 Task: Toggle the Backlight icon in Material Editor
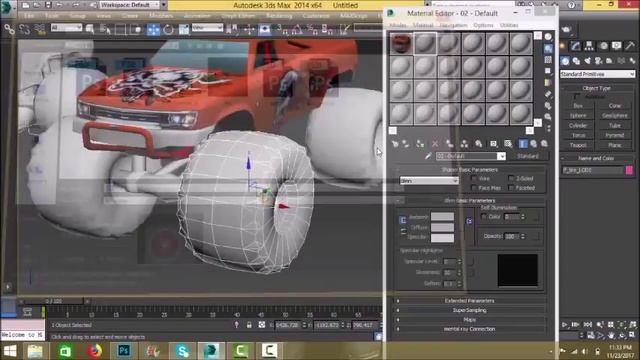point(548,49)
